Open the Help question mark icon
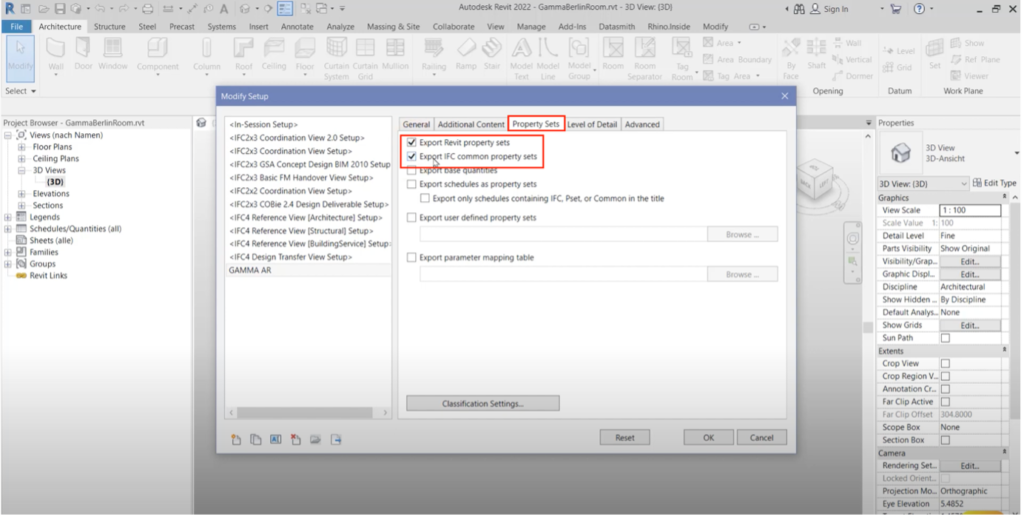Image resolution: width=1024 pixels, height=517 pixels. coord(919,9)
